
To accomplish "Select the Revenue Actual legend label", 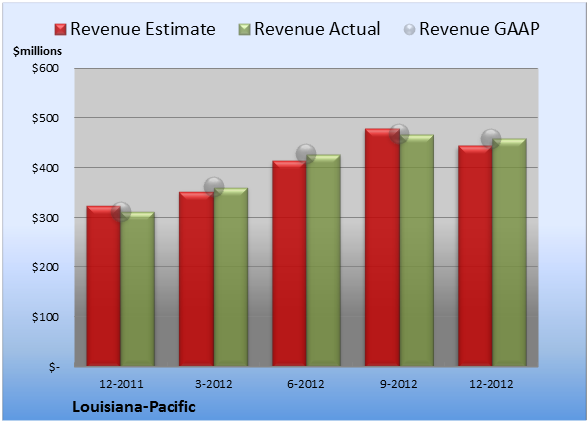I will click(x=317, y=29).
